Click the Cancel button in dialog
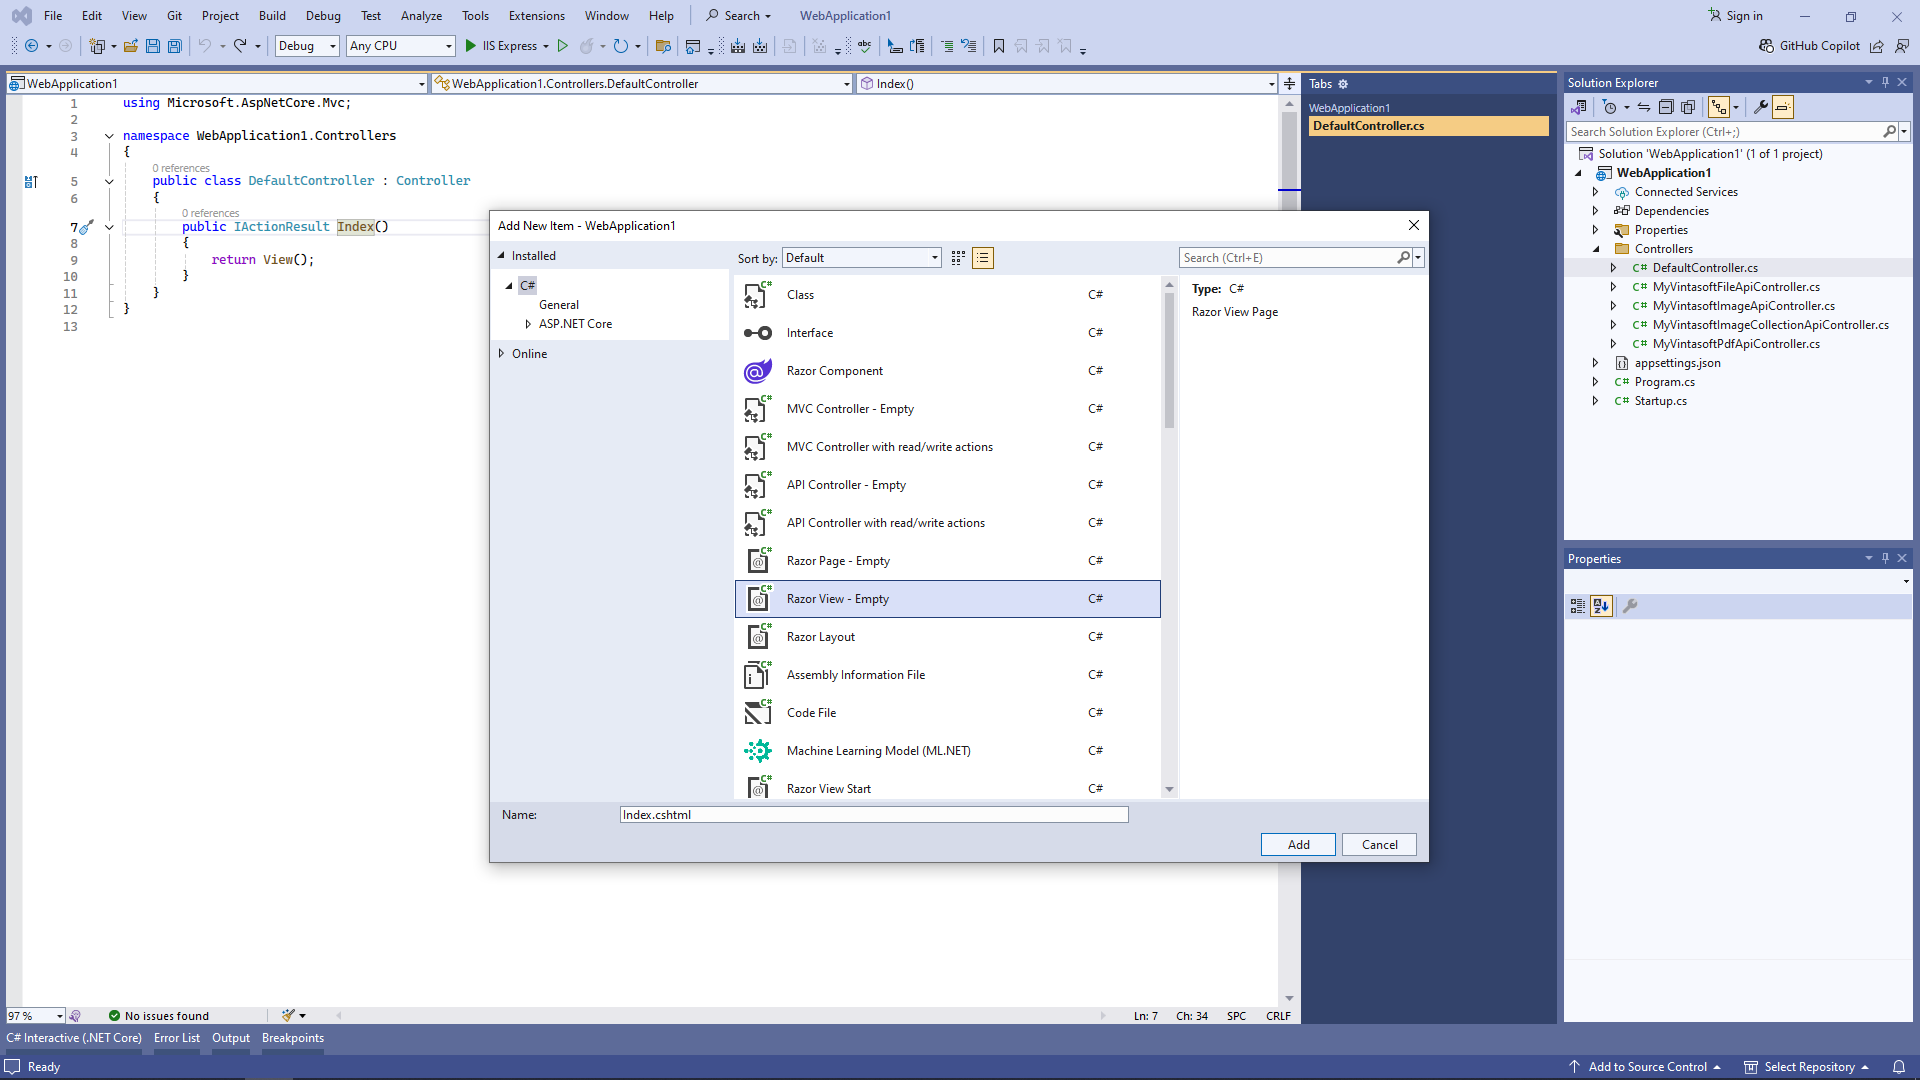Image resolution: width=1920 pixels, height=1080 pixels. (1379, 845)
